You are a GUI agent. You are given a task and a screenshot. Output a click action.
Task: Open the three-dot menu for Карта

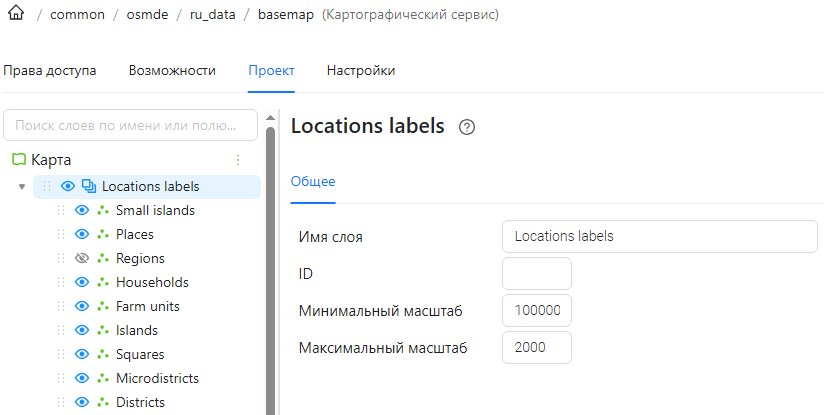238,160
